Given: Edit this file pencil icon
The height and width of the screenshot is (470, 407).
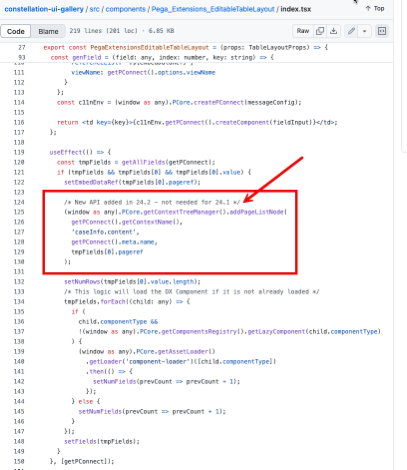Looking at the screenshot, I should [351, 31].
